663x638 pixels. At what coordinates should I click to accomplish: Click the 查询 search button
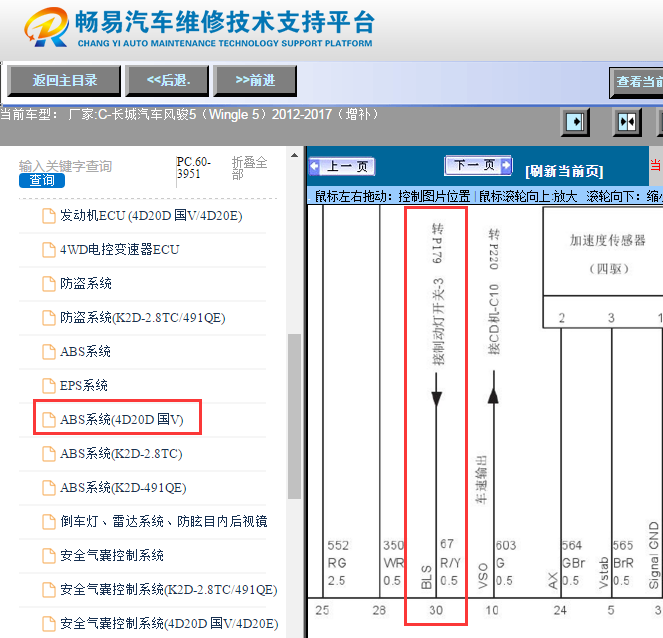42,180
